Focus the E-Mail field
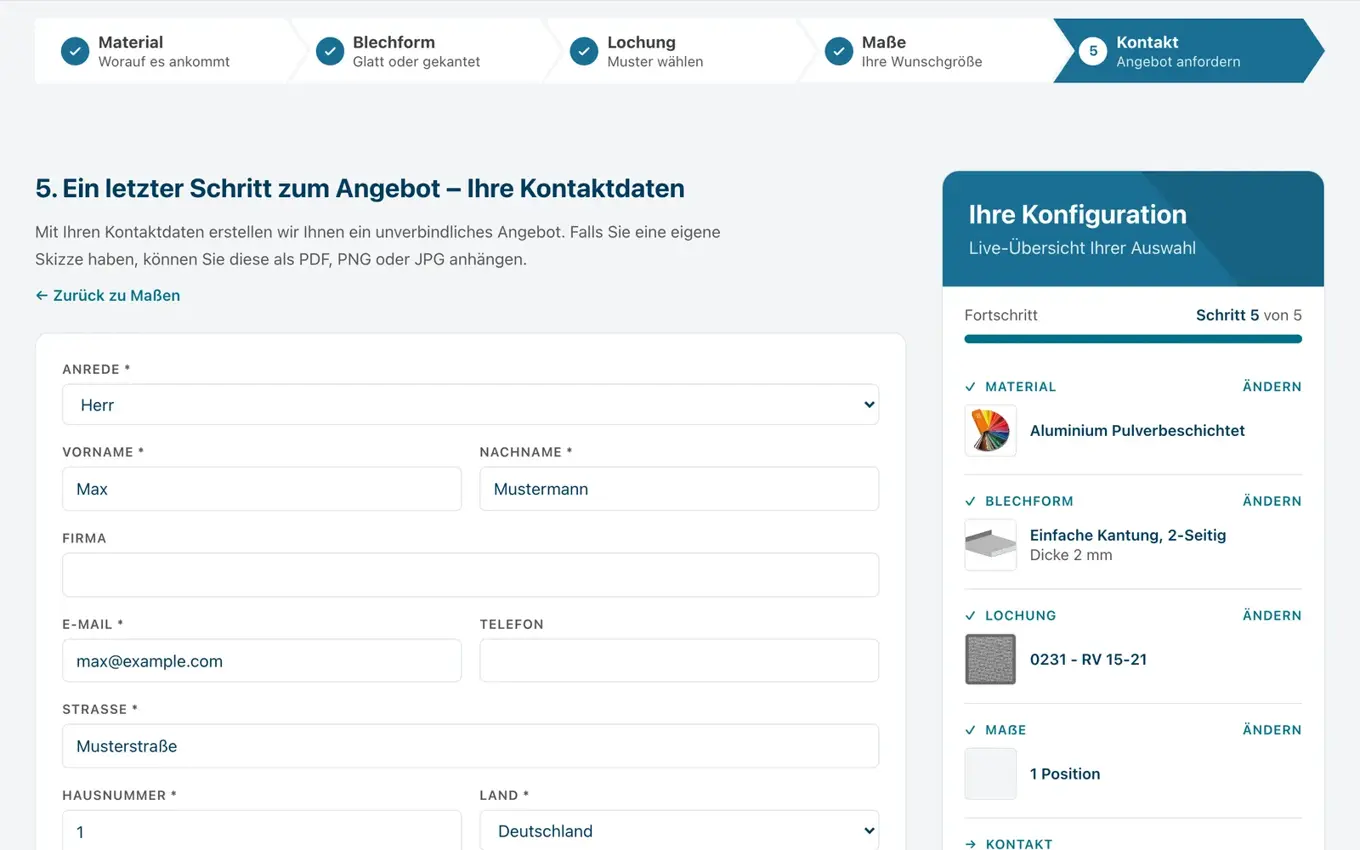The width and height of the screenshot is (1360, 850). (262, 661)
